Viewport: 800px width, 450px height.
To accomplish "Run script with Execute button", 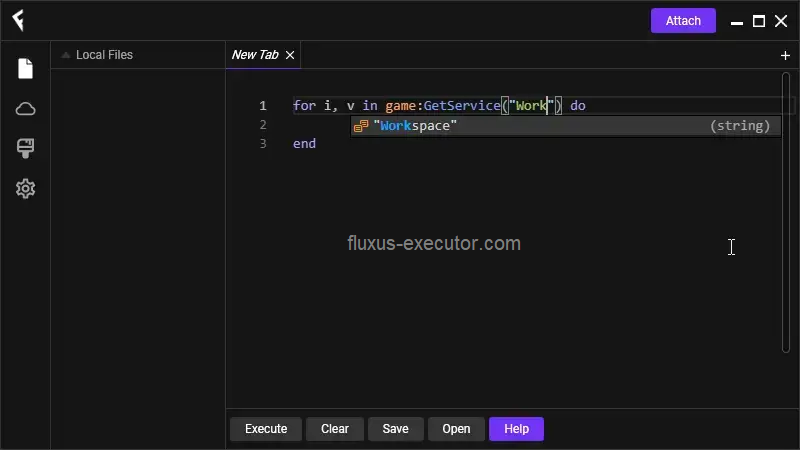I will (x=266, y=429).
